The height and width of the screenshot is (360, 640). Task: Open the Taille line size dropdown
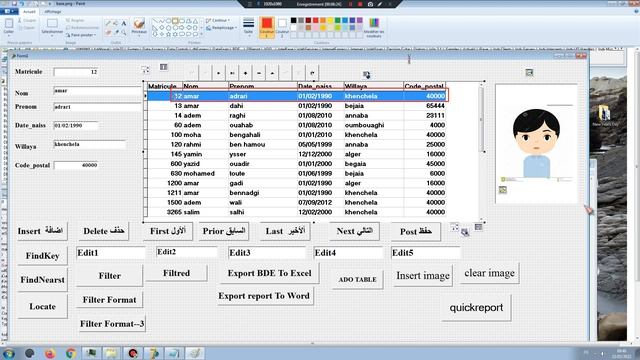[248, 27]
